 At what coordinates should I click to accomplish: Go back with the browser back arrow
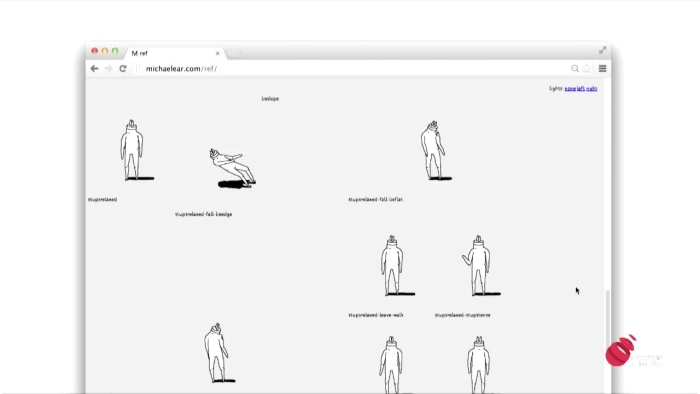point(94,69)
